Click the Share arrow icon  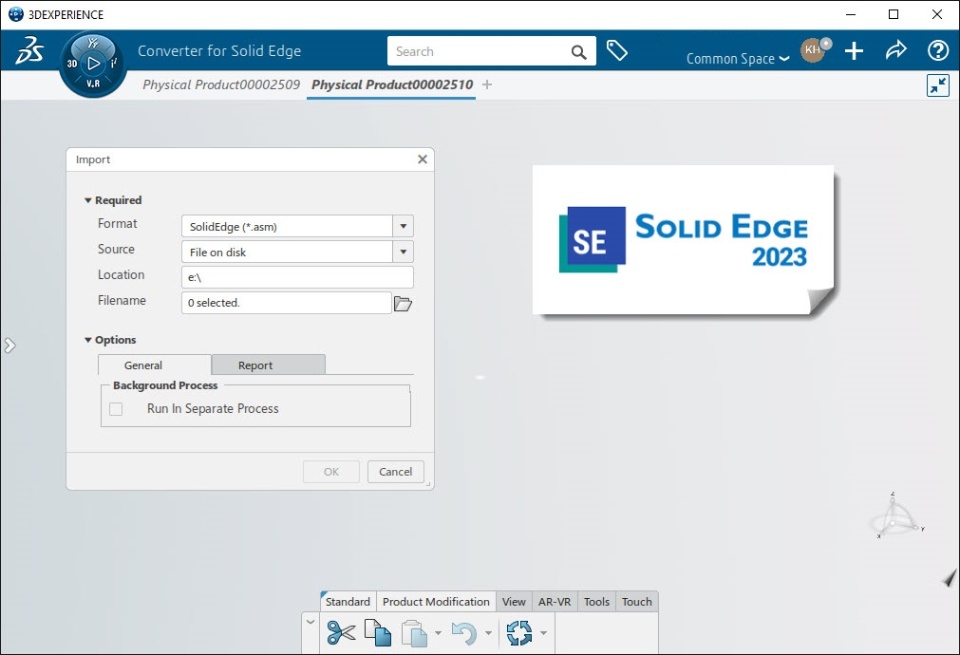coord(896,50)
